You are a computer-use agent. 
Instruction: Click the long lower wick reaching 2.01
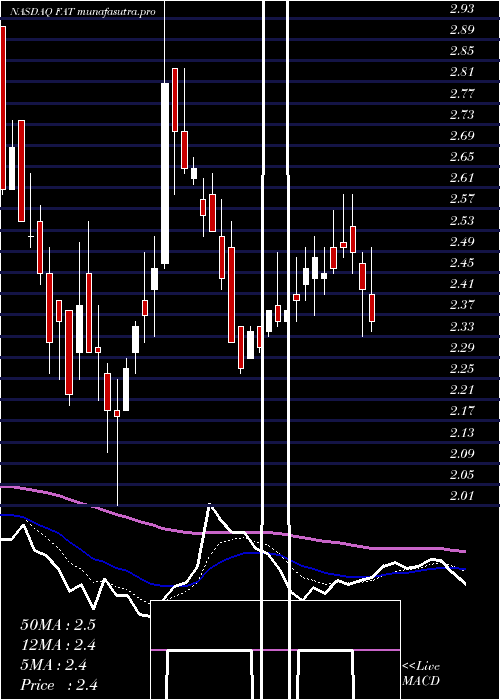(118, 461)
